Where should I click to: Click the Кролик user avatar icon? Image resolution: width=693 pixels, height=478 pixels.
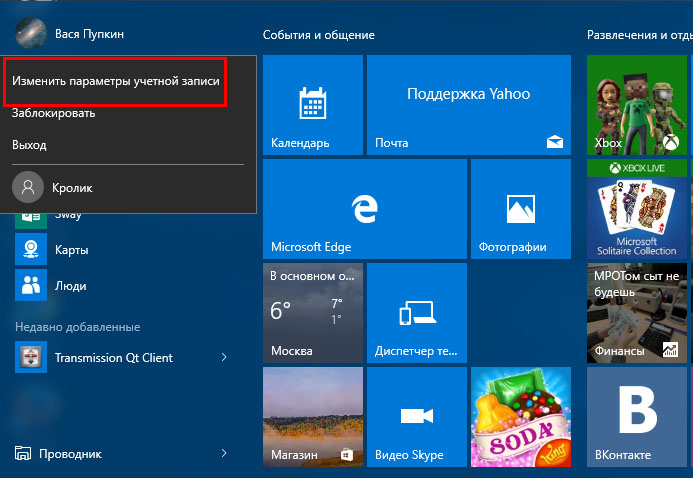[x=28, y=187]
